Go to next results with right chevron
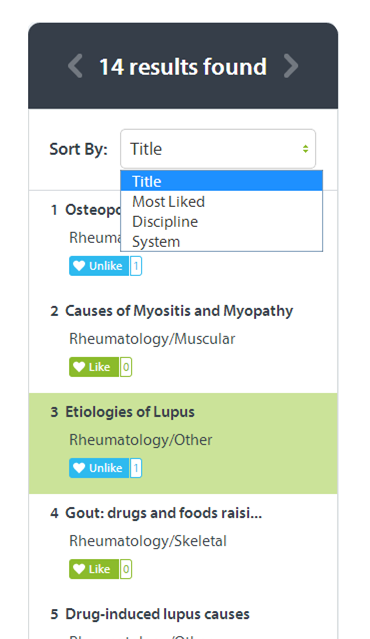This screenshot has height=639, width=370. pyautogui.click(x=291, y=66)
